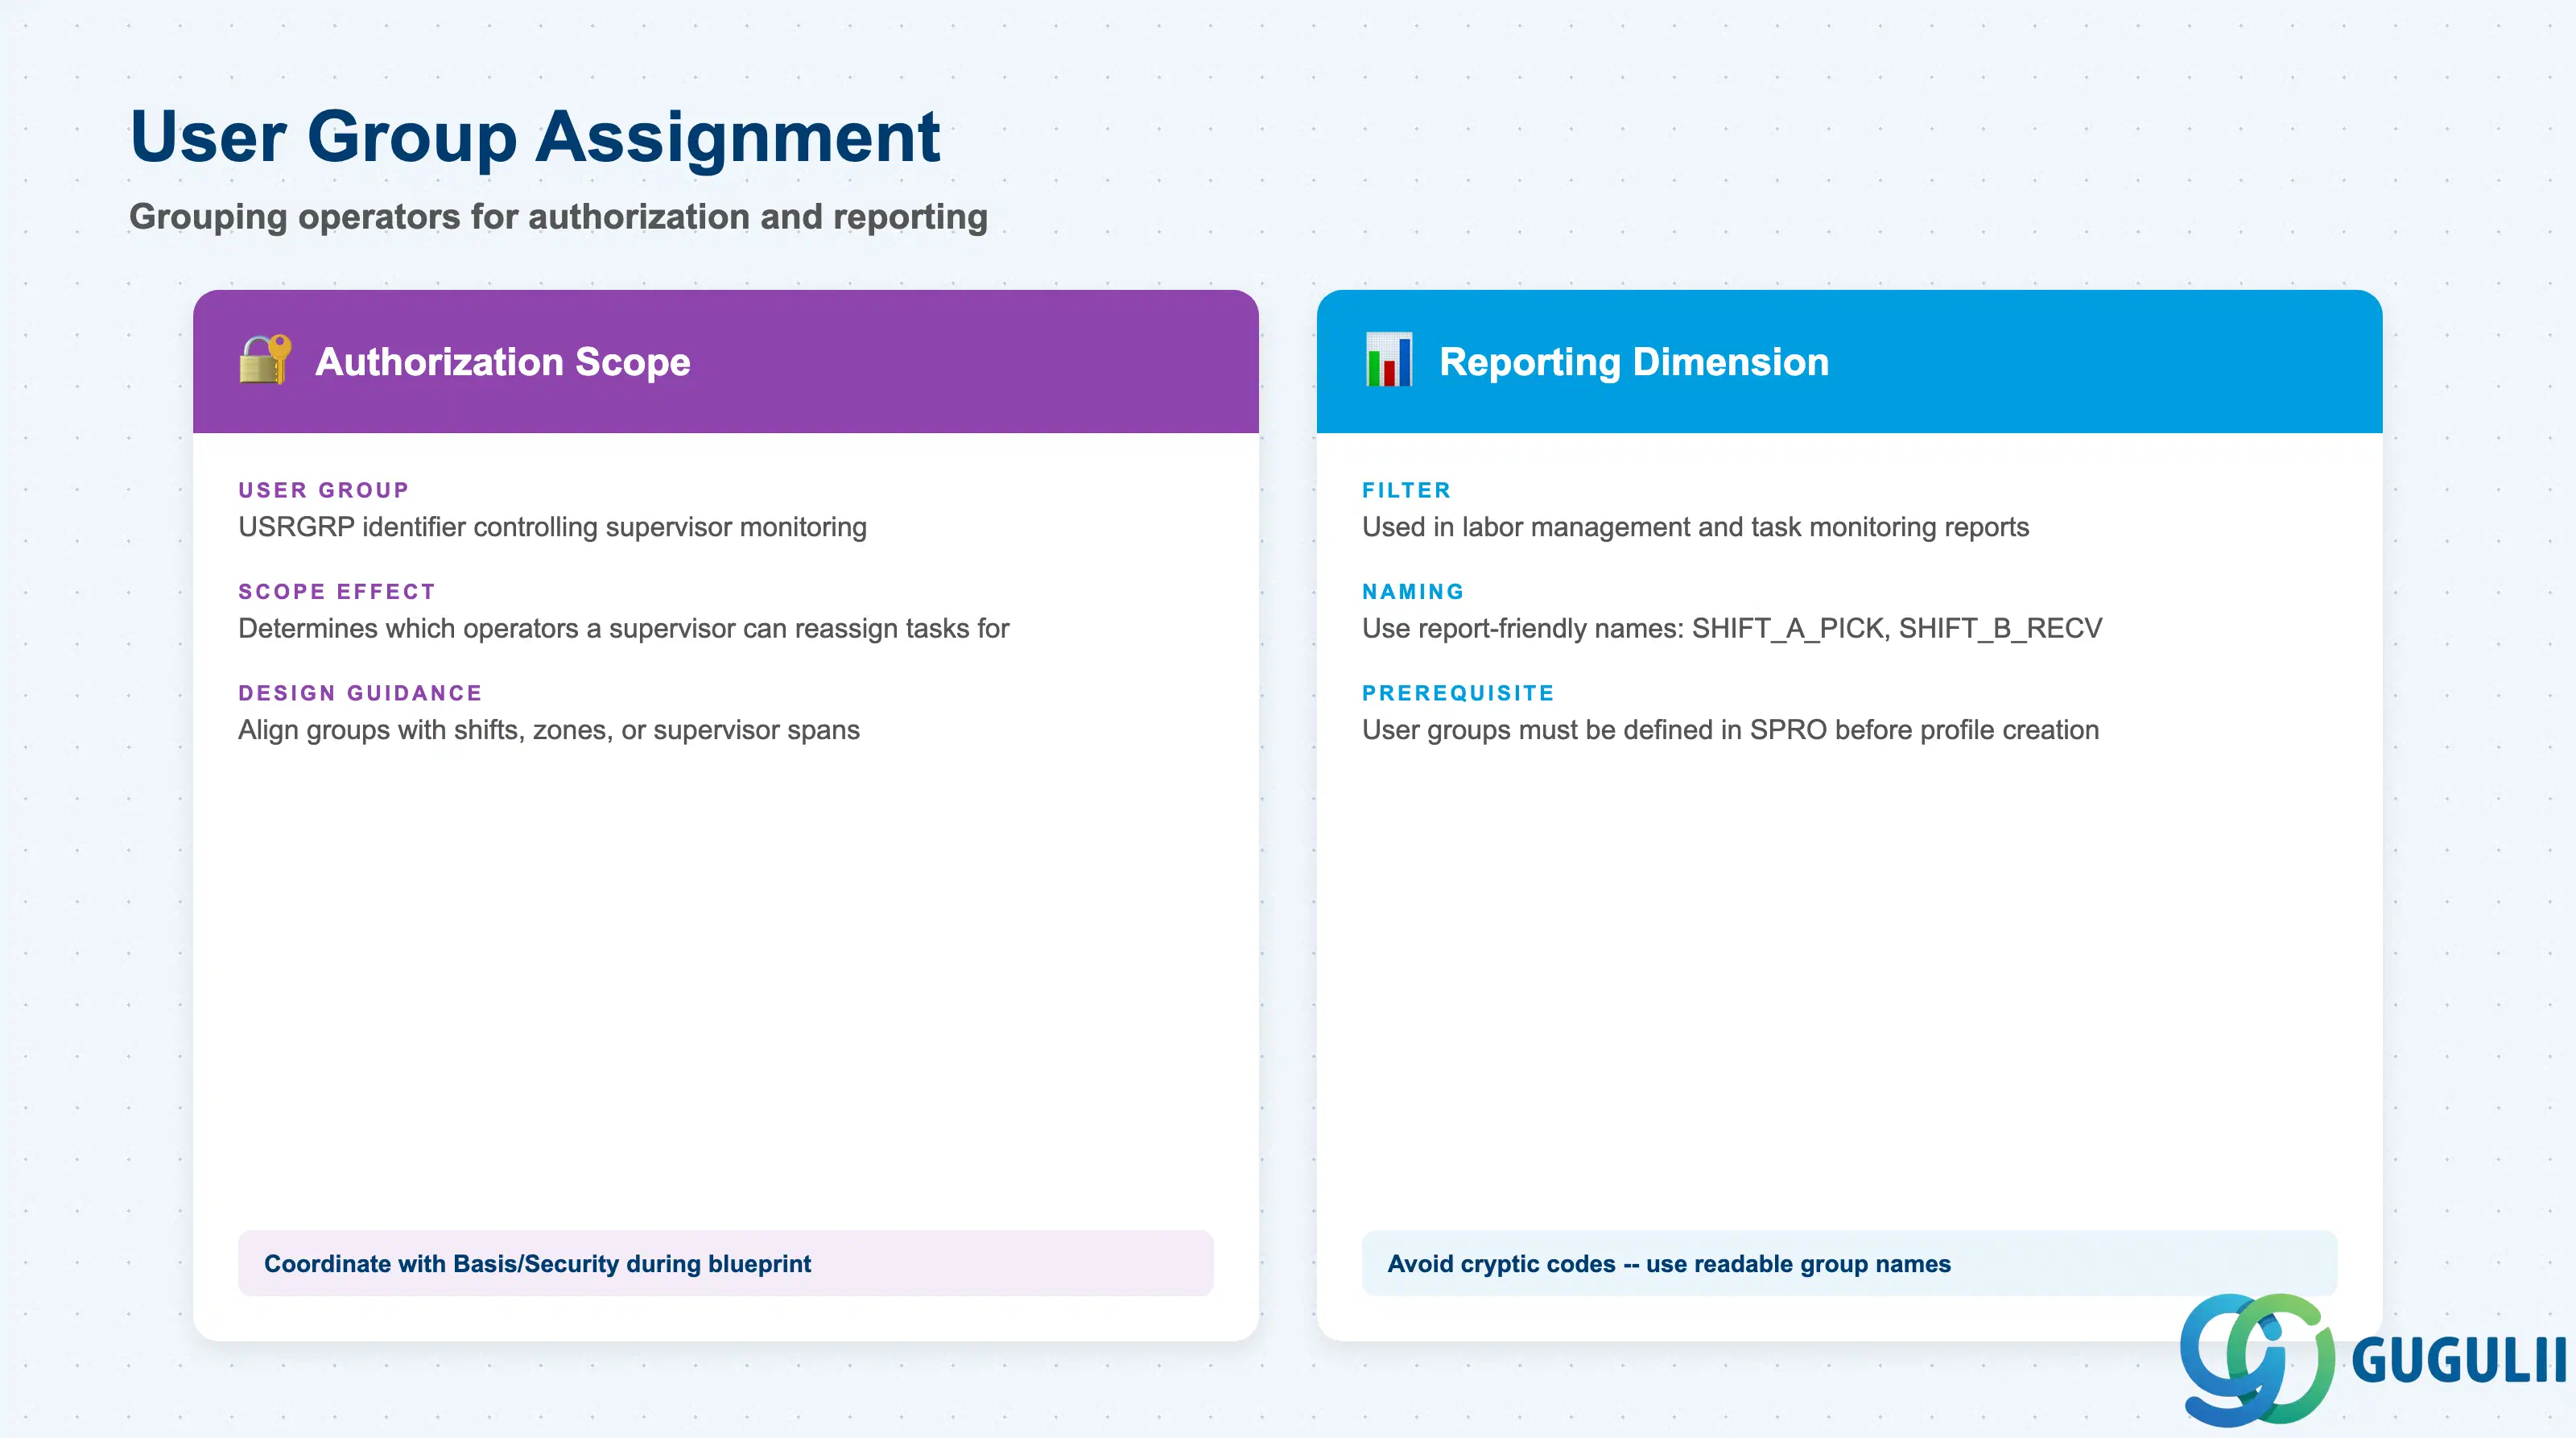
Task: Click the User Group Assignment title
Action: pos(535,136)
